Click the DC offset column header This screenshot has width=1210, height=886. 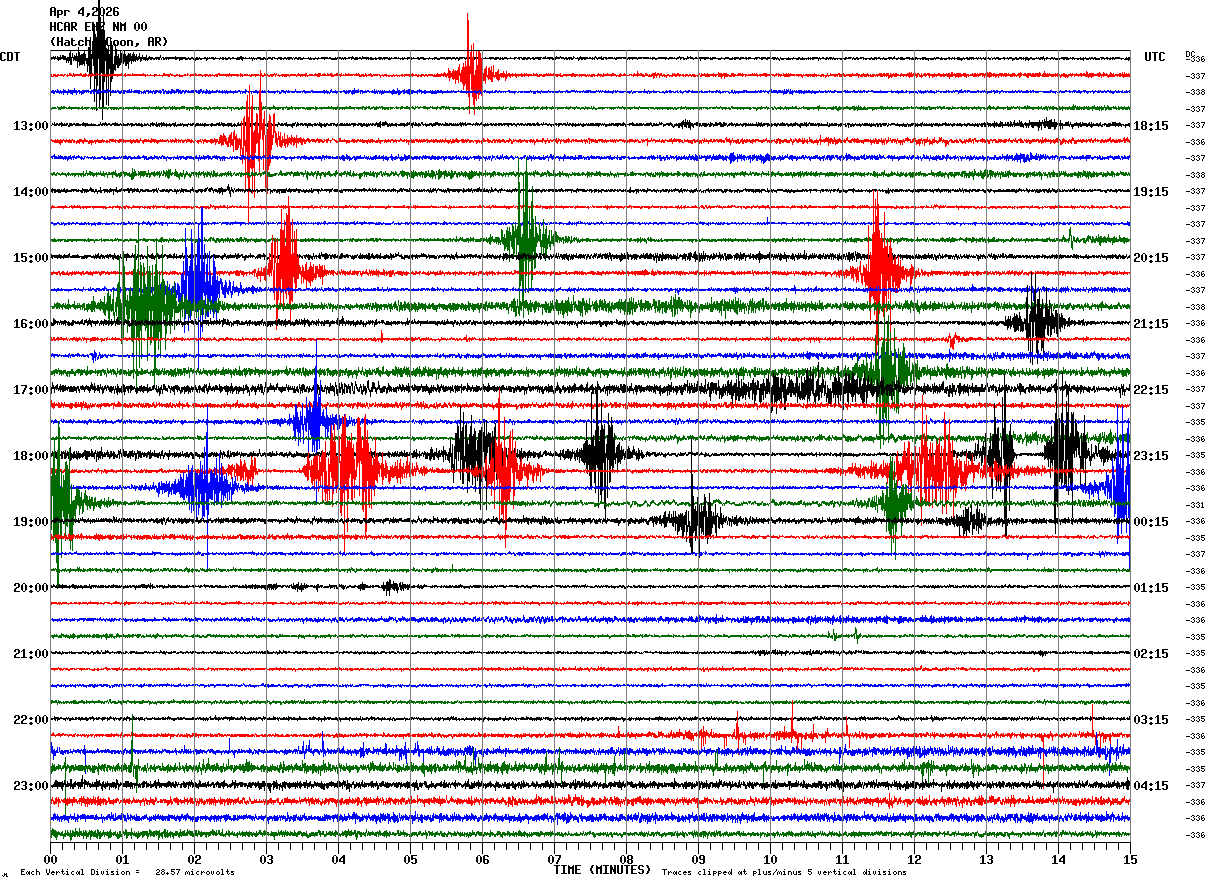coord(1190,54)
